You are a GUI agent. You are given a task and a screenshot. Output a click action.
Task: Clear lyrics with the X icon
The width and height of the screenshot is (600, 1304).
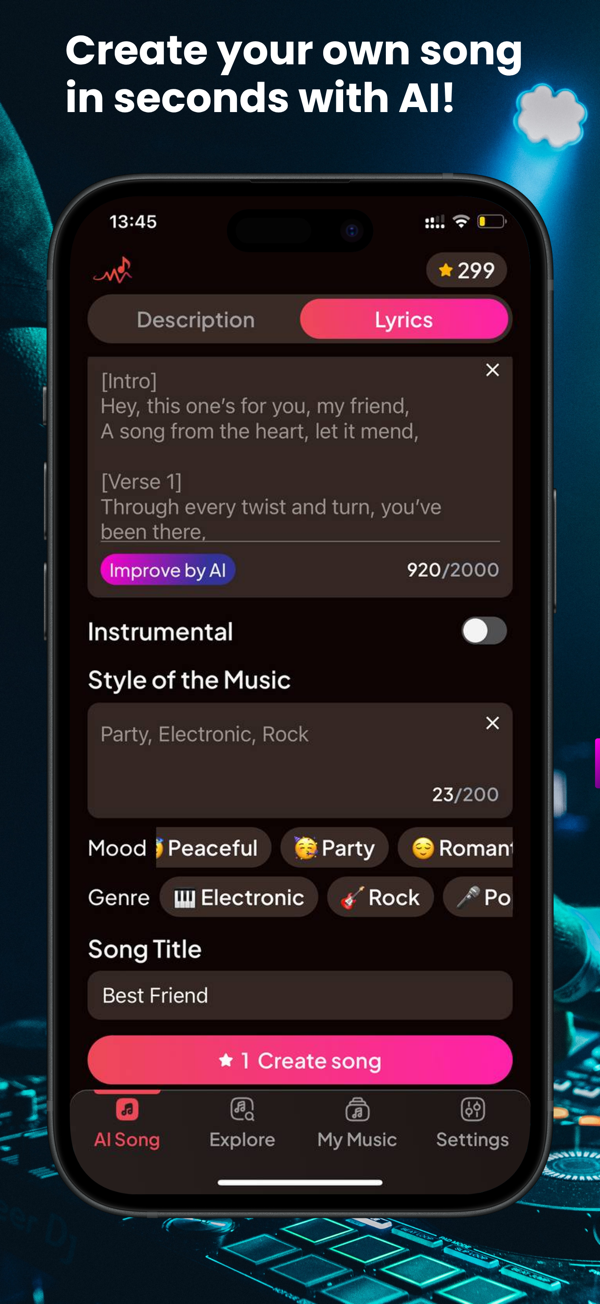pyautogui.click(x=492, y=370)
